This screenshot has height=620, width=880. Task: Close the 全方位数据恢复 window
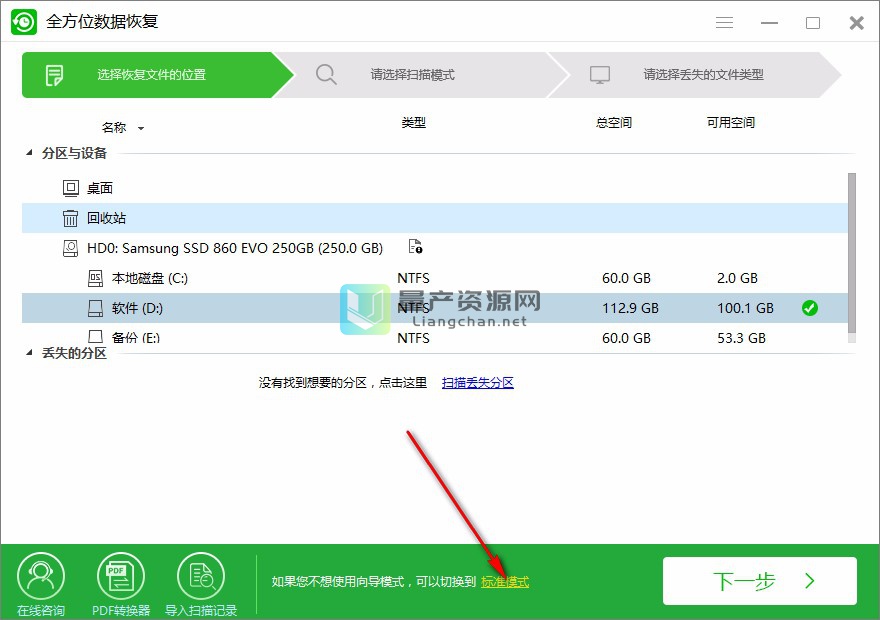(856, 22)
